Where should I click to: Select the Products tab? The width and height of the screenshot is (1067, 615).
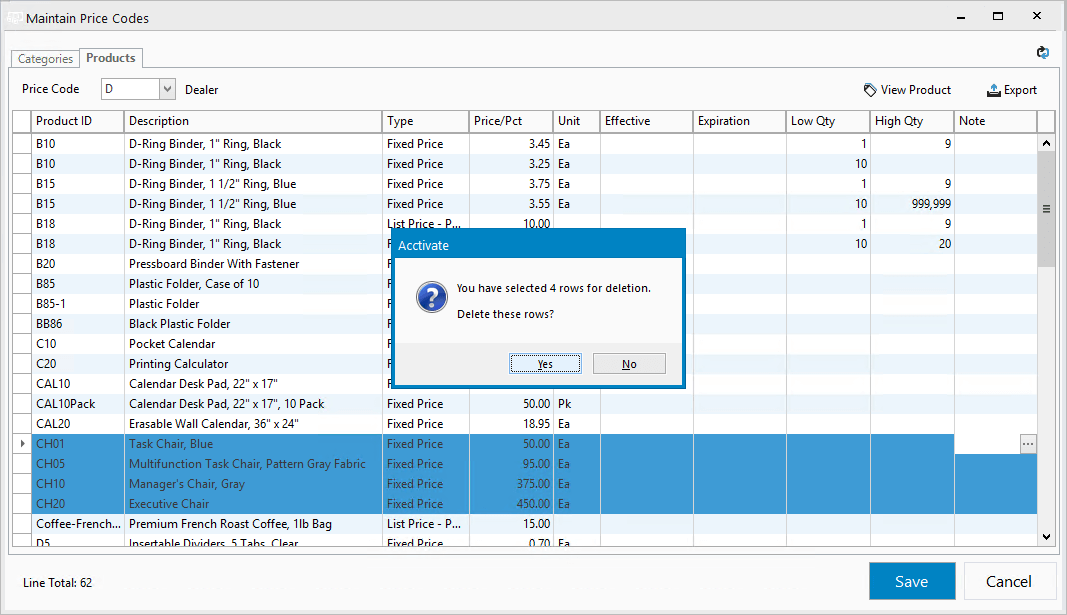[111, 58]
